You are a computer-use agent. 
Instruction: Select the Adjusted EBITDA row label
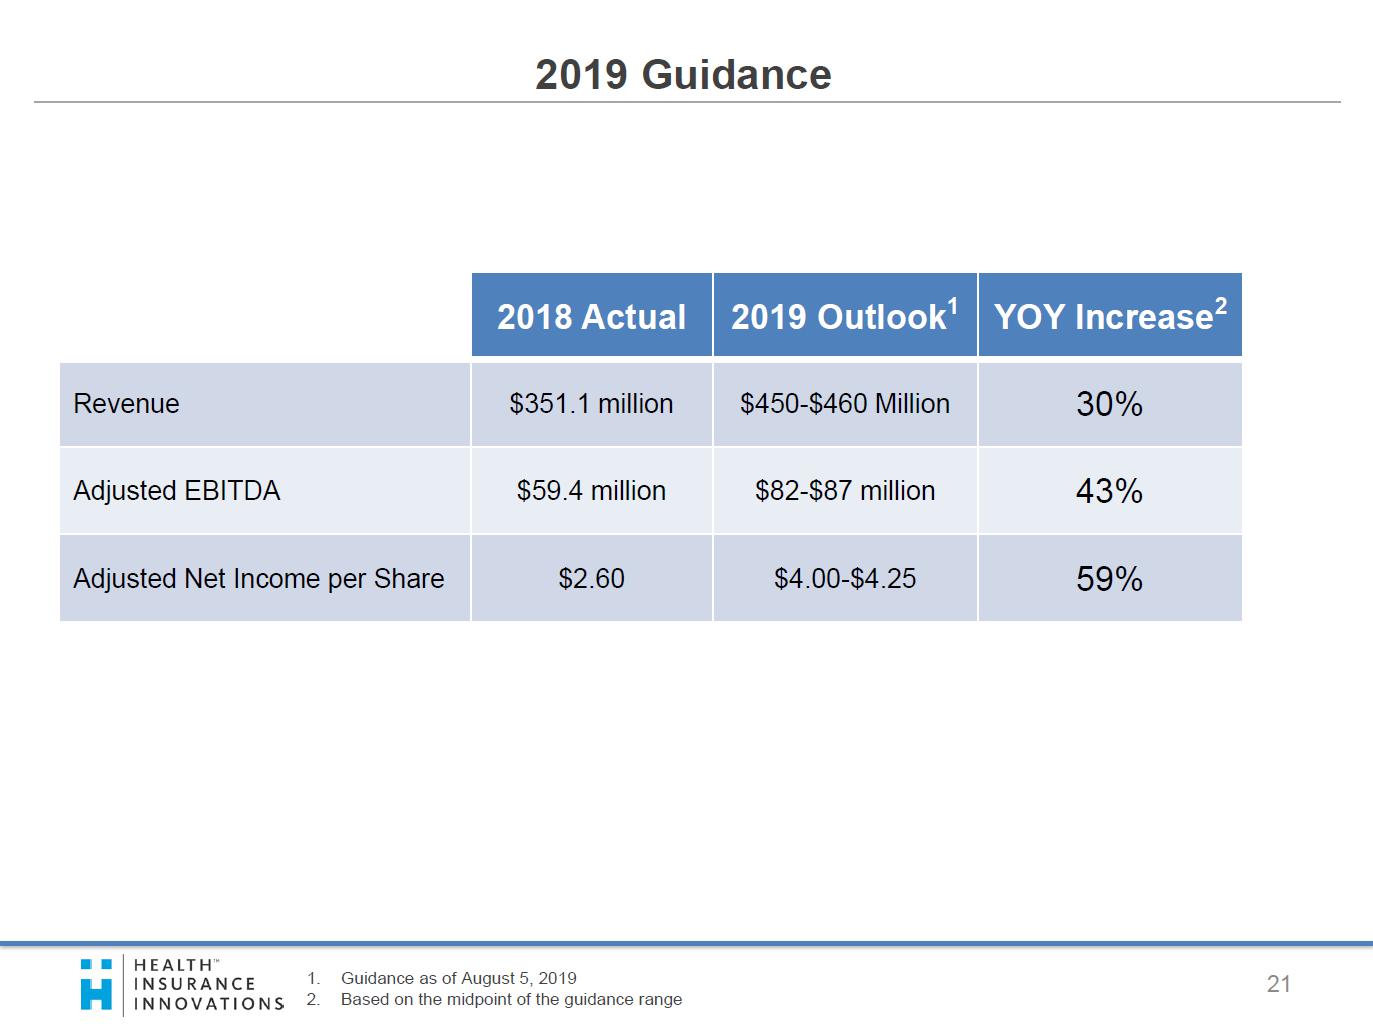[177, 491]
